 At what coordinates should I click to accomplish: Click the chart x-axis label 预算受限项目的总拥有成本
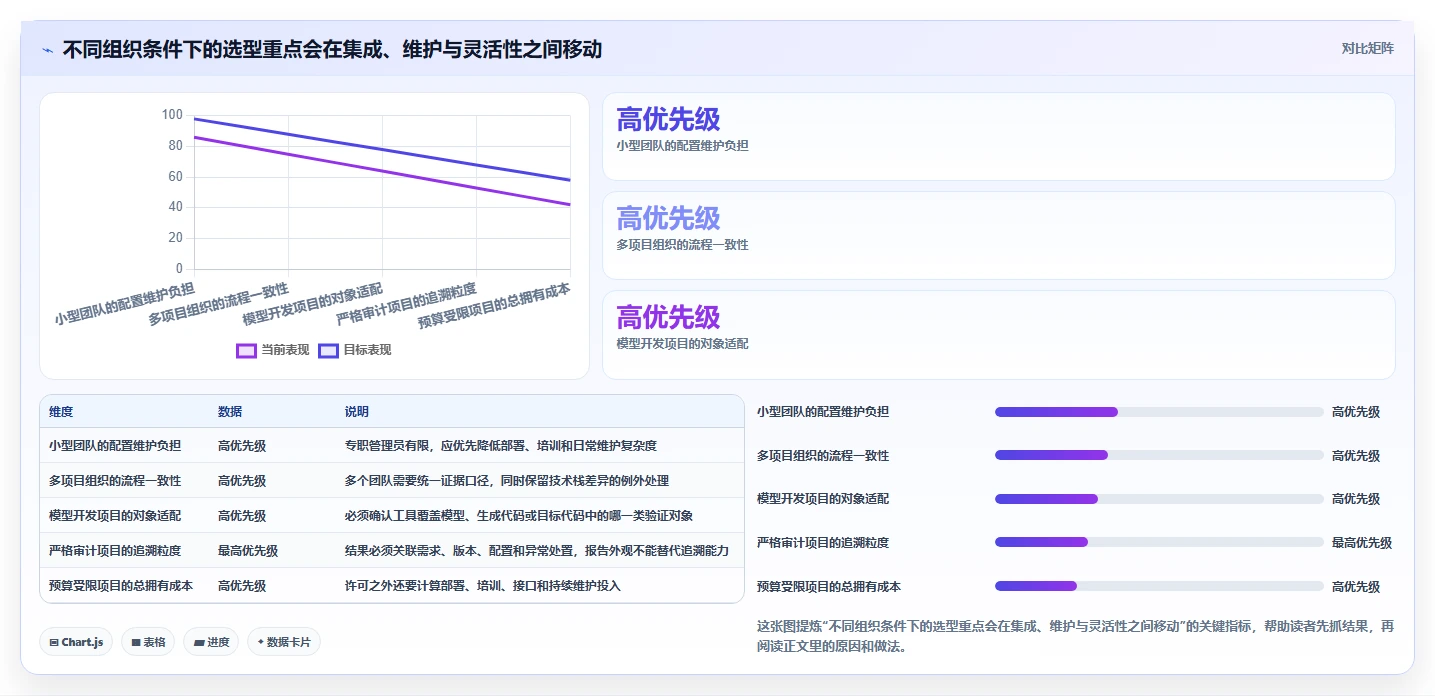click(494, 306)
